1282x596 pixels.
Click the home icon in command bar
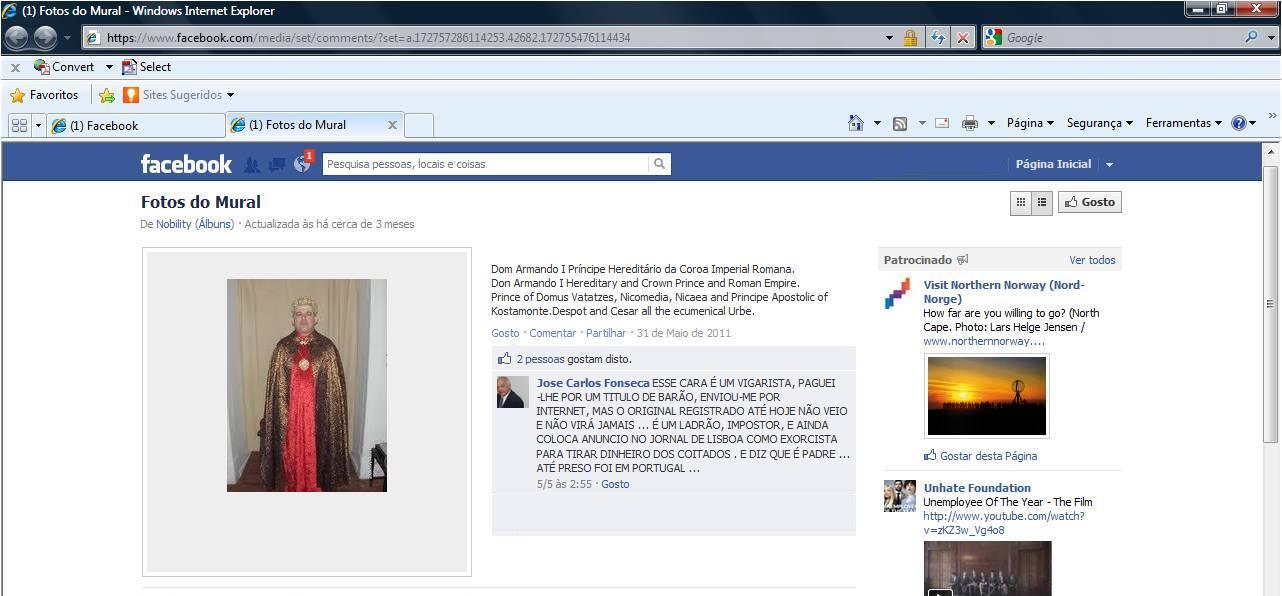855,123
